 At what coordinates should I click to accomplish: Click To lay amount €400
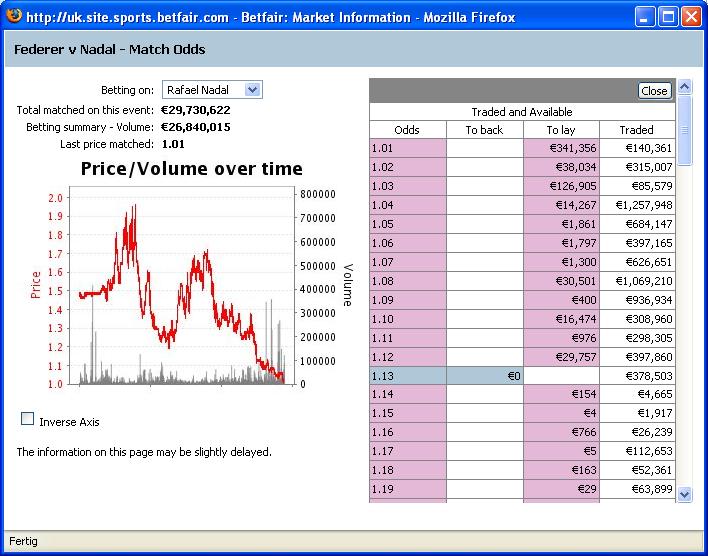[561, 300]
